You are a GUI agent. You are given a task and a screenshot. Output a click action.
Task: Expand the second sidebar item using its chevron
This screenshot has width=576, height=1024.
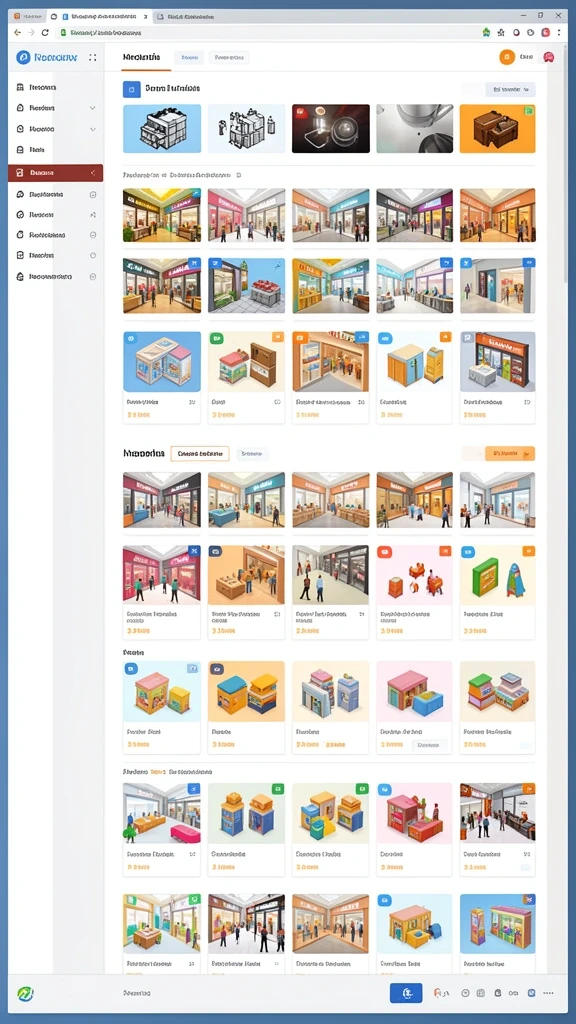point(93,108)
